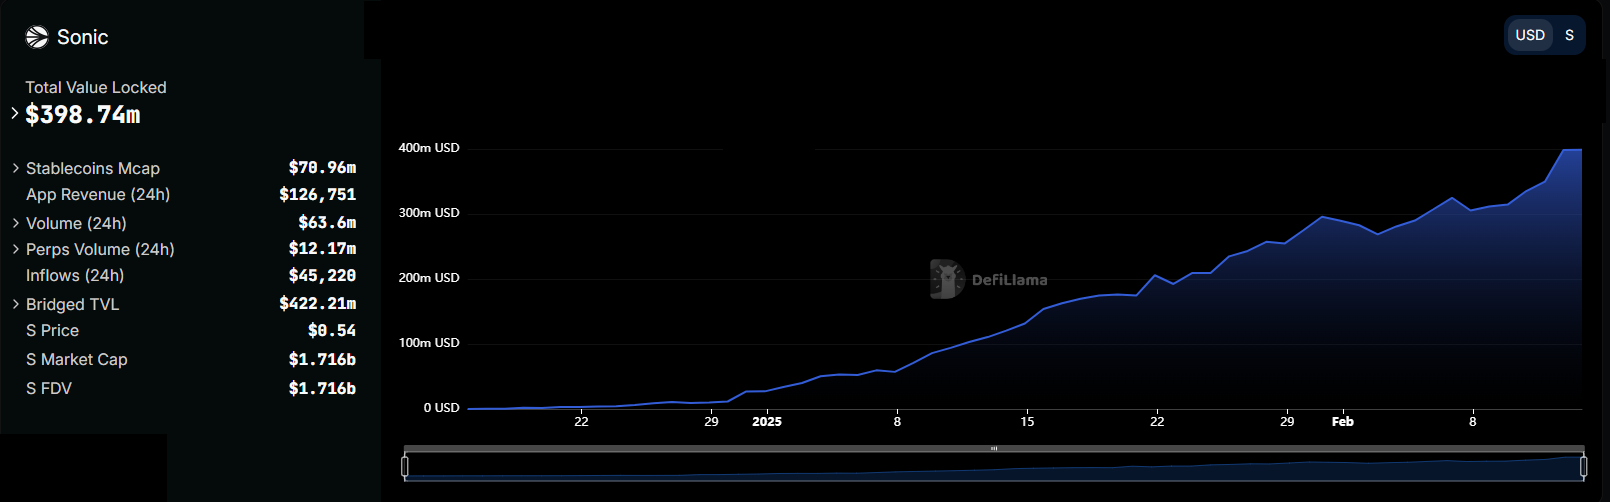Click the $0.54 price value
The height and width of the screenshot is (502, 1610).
point(332,330)
